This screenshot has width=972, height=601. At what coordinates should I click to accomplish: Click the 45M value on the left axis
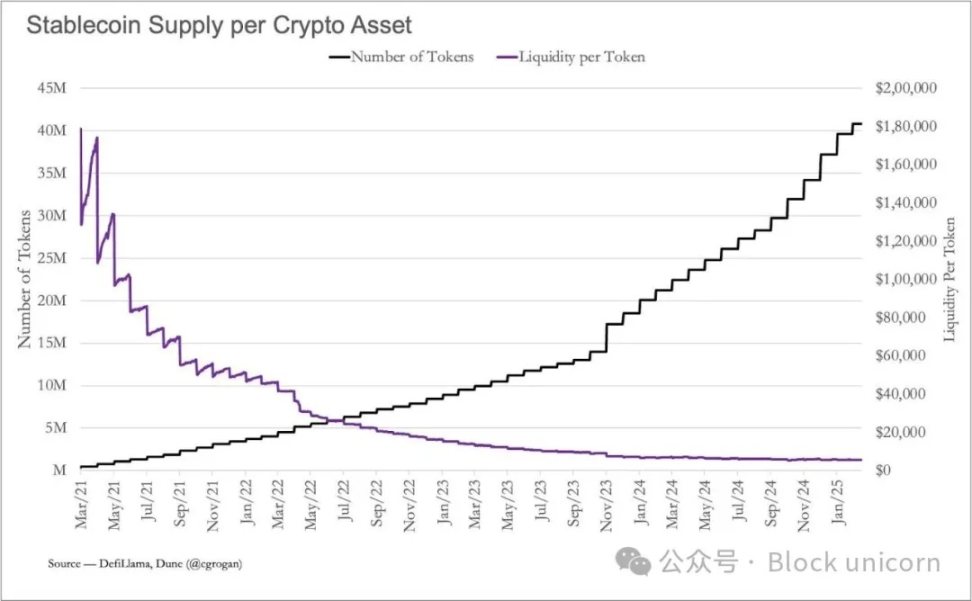pos(52,88)
